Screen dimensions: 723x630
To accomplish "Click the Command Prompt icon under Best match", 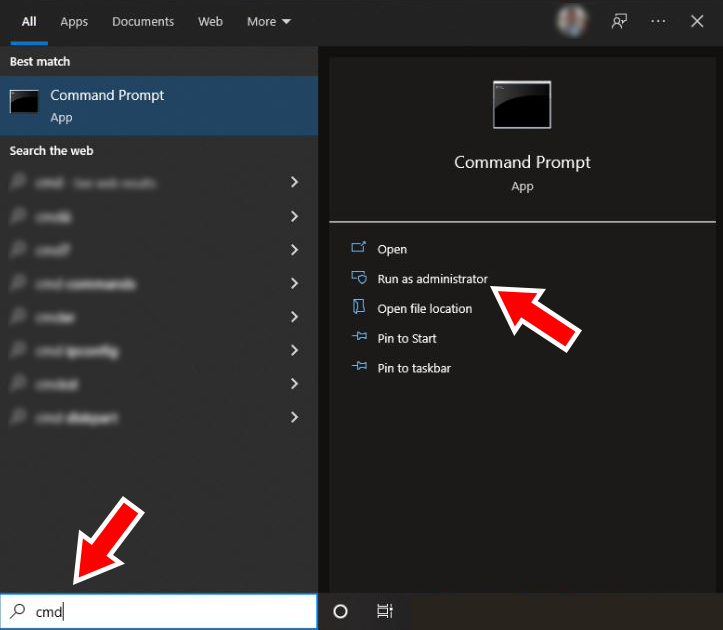I will click(25, 102).
